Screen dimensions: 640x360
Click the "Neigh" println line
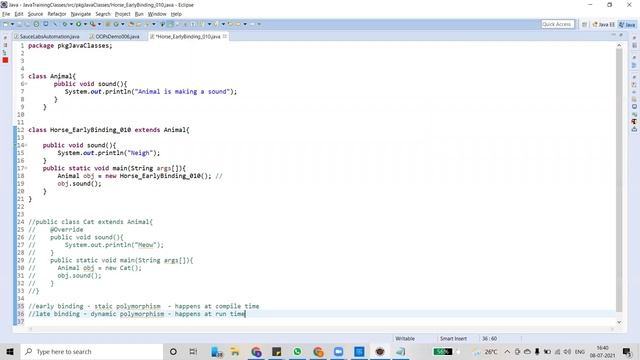click(109, 153)
